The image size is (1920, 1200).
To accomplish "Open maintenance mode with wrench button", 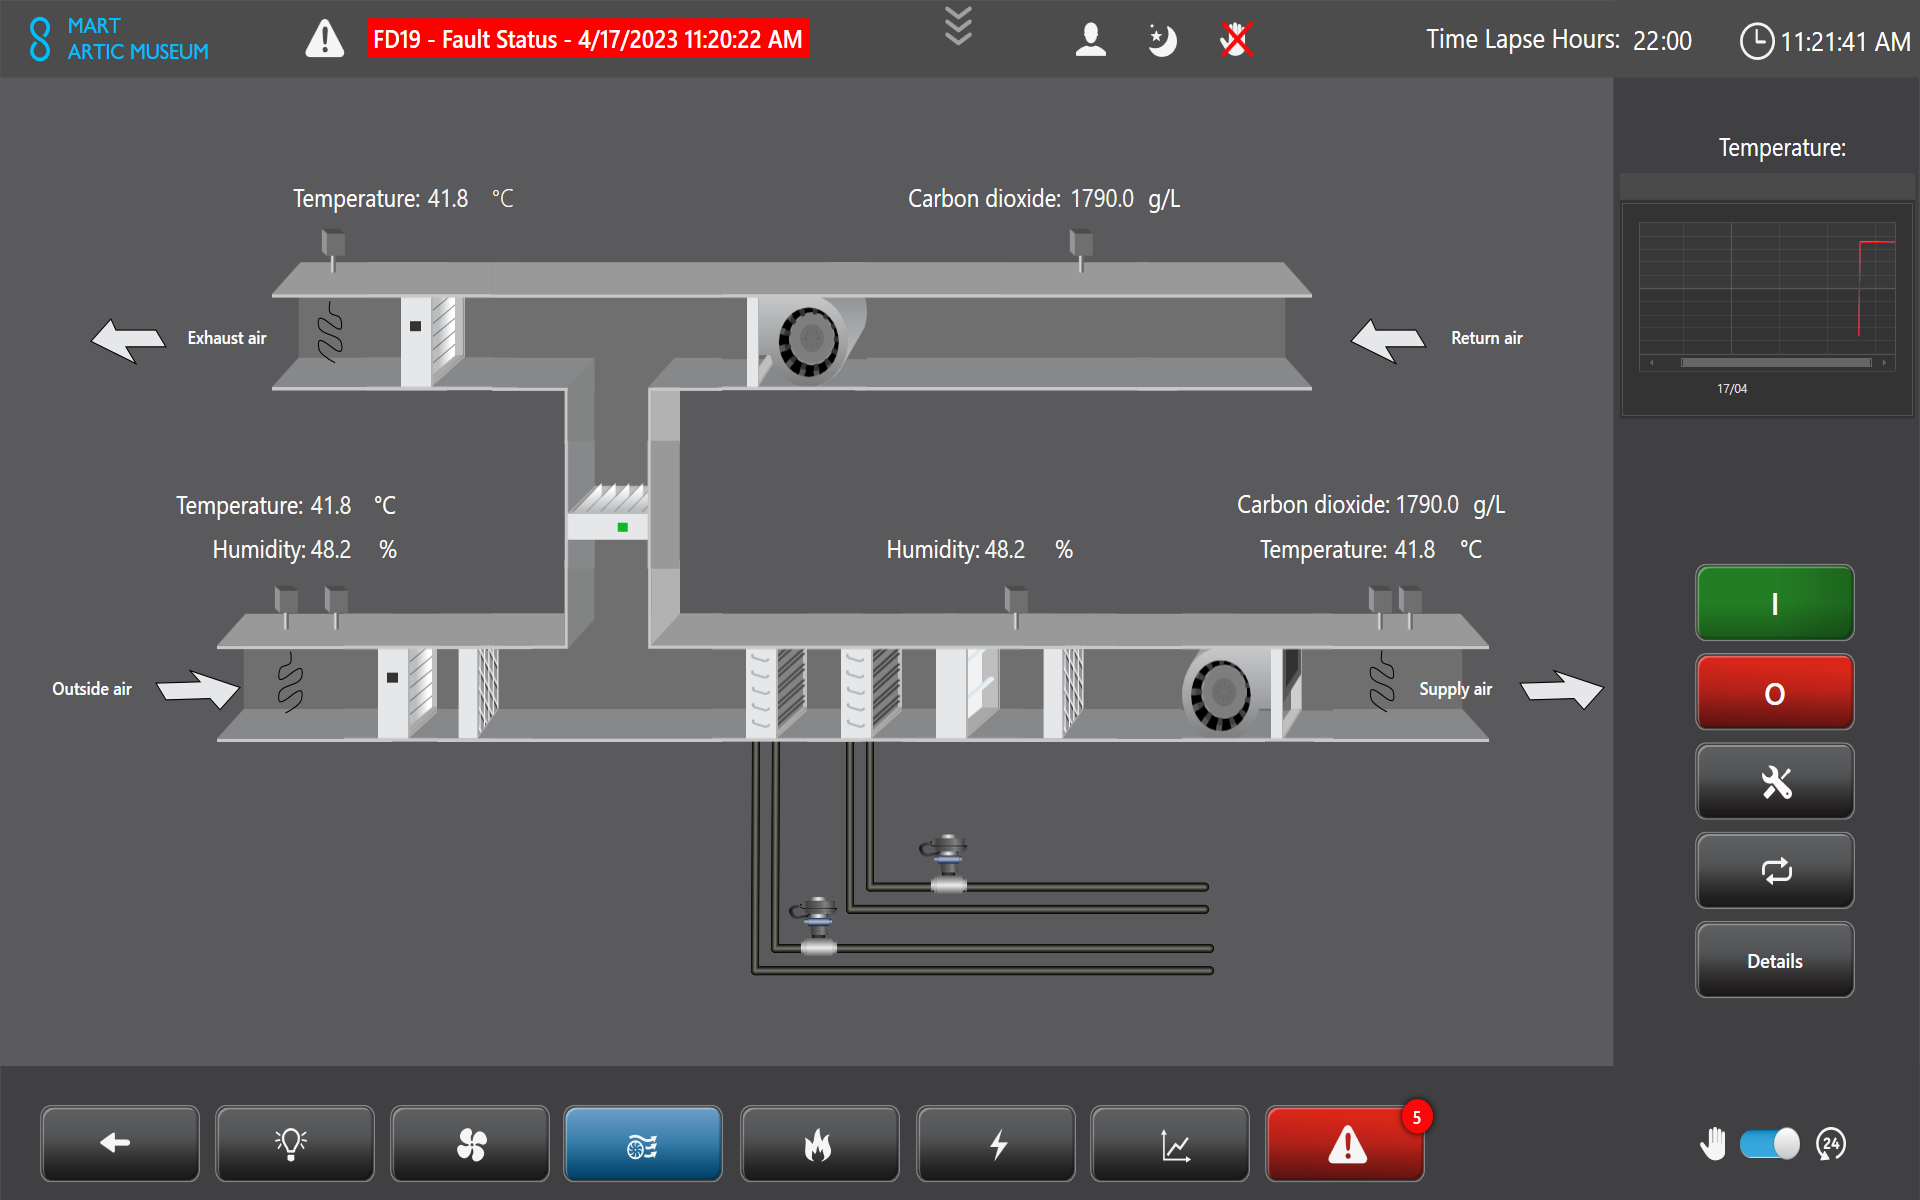I will click(1774, 782).
